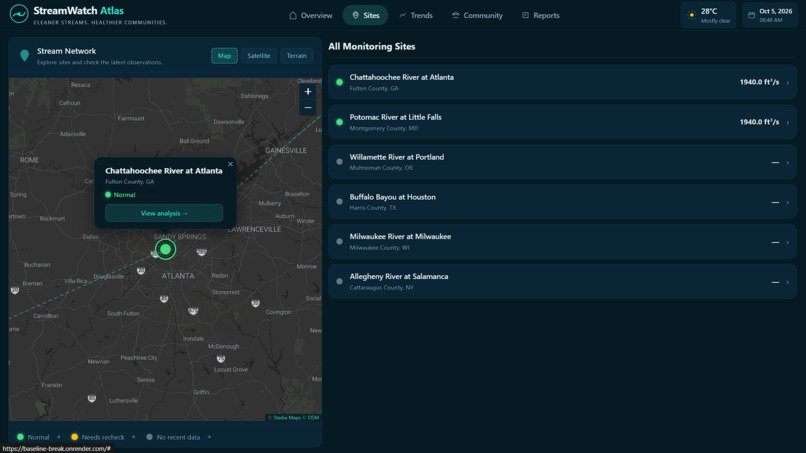Screen dimensions: 806x453
Task: Click green status dot for Chattahoochee River row
Action: [339, 82]
